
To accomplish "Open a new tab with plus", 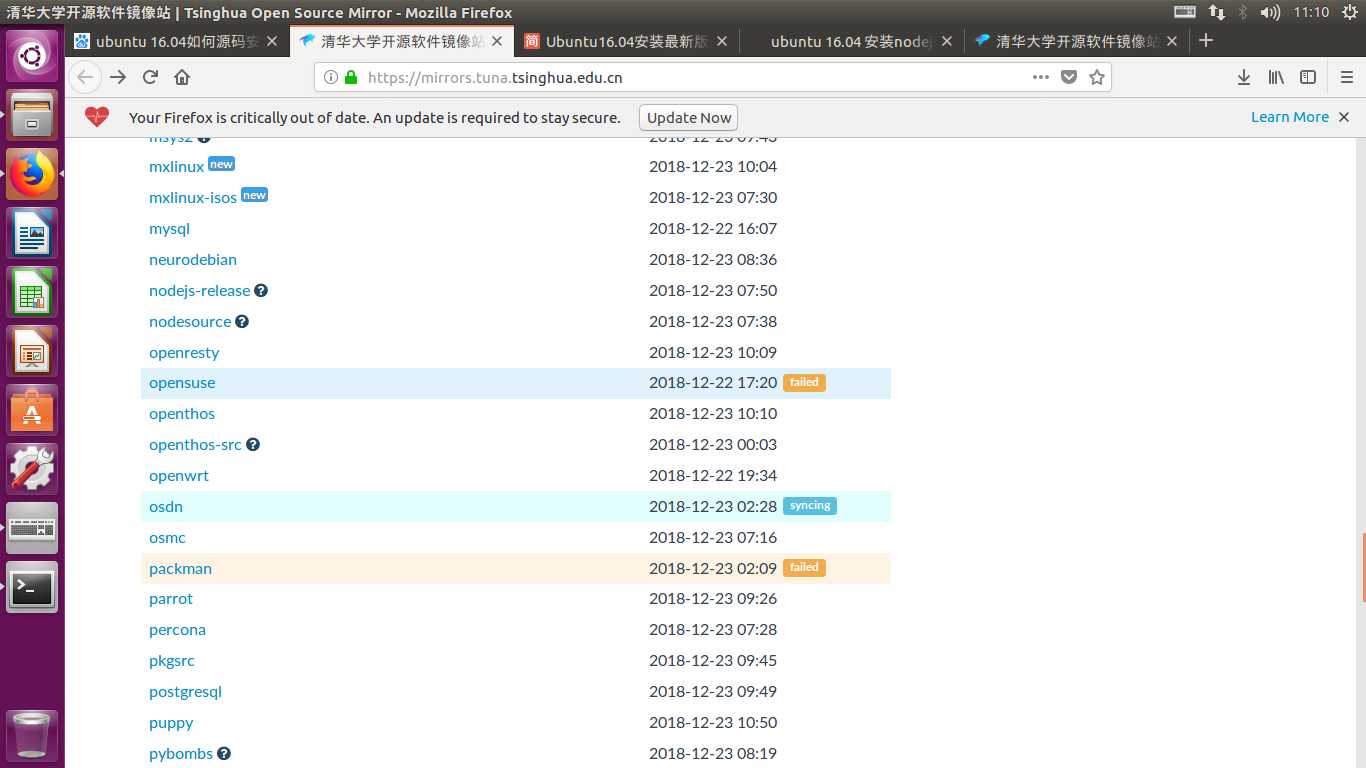I will coord(1206,40).
